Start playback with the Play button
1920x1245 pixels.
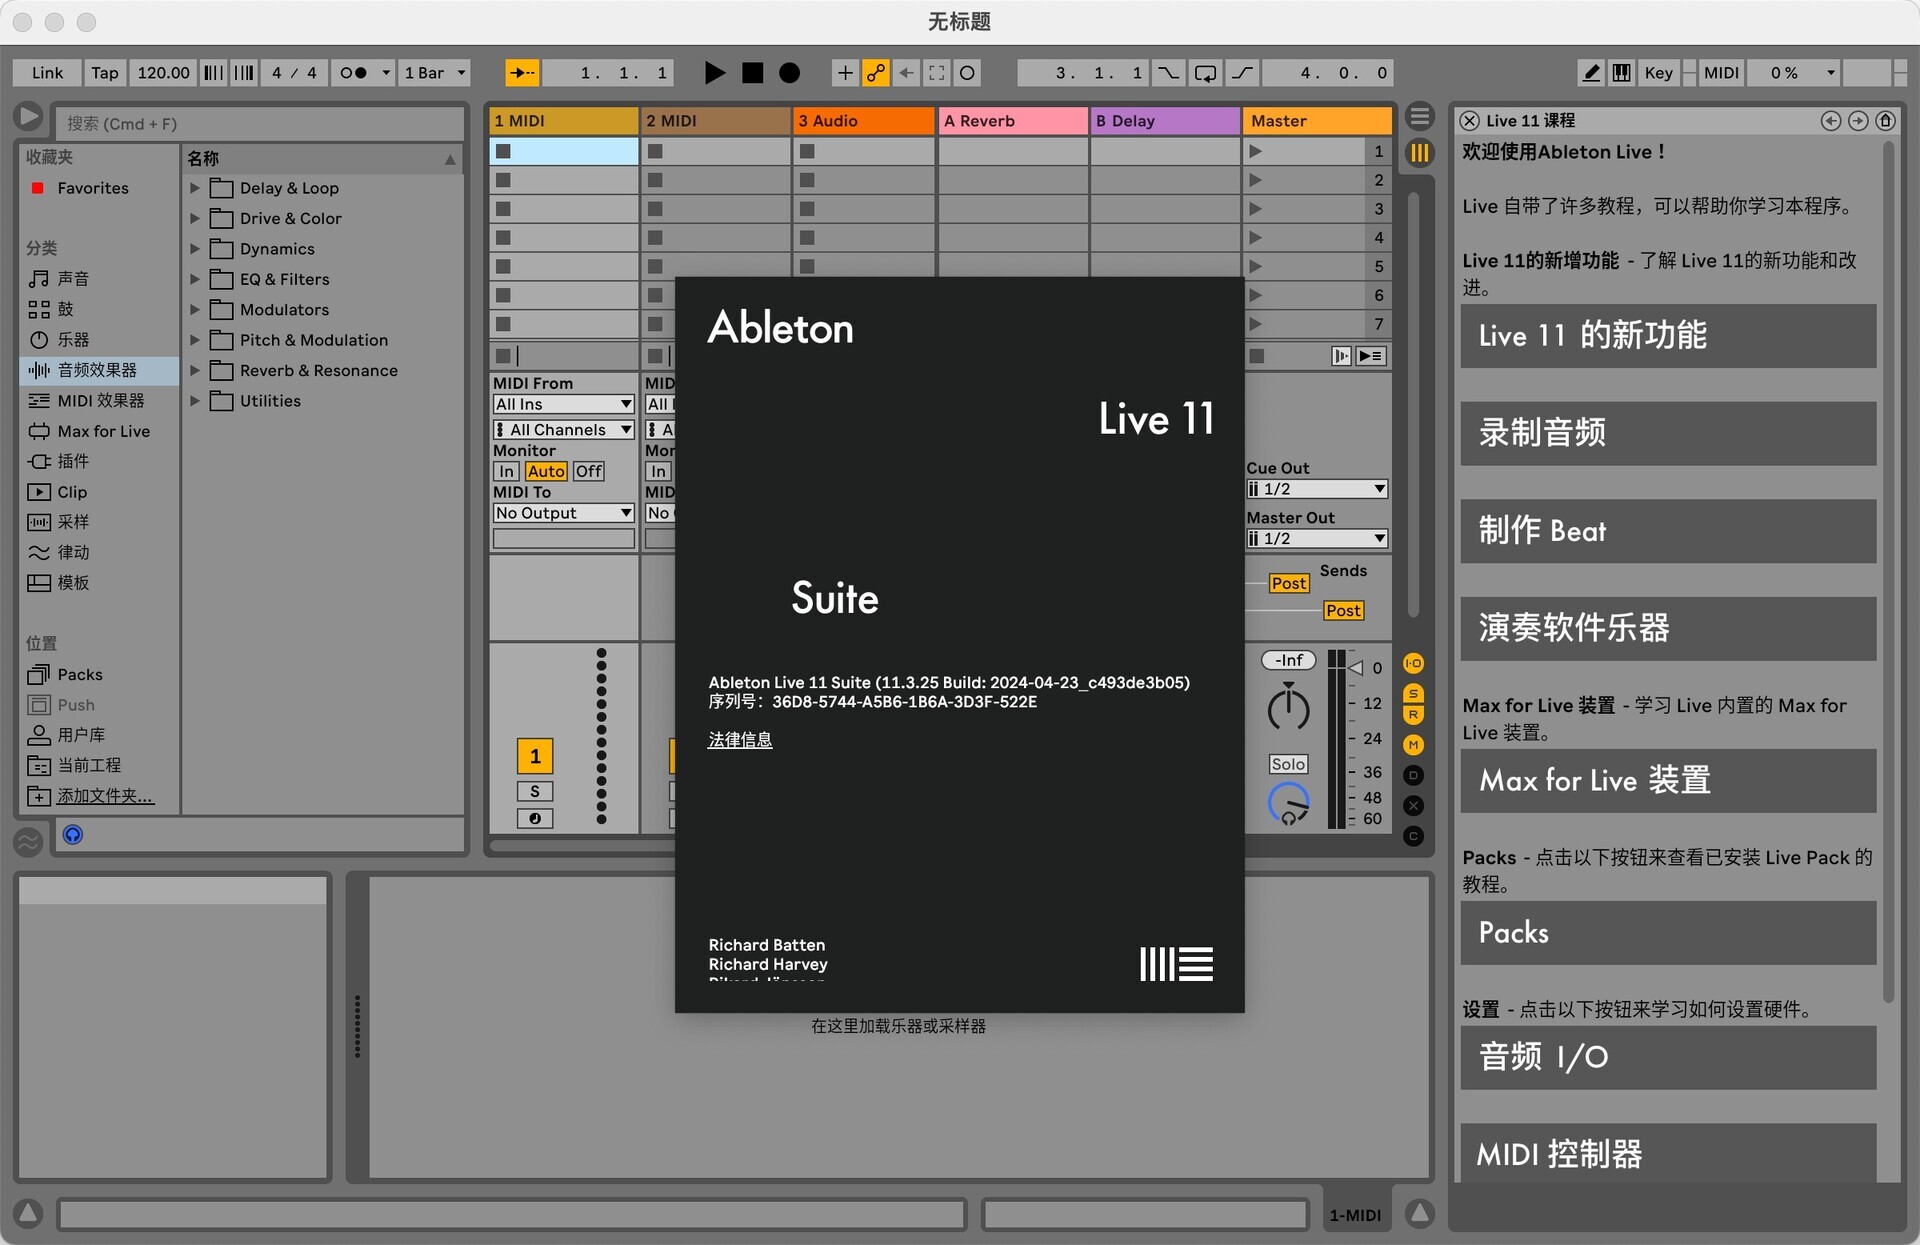[x=714, y=73]
